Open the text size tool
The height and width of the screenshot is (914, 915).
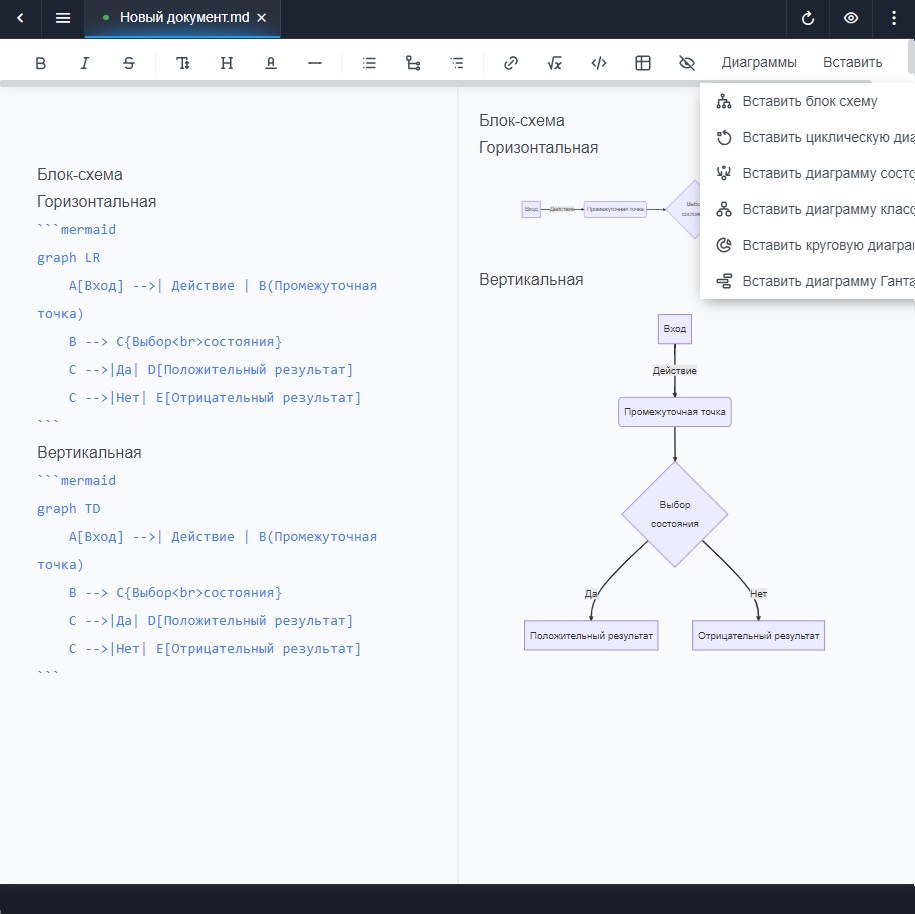(x=183, y=63)
